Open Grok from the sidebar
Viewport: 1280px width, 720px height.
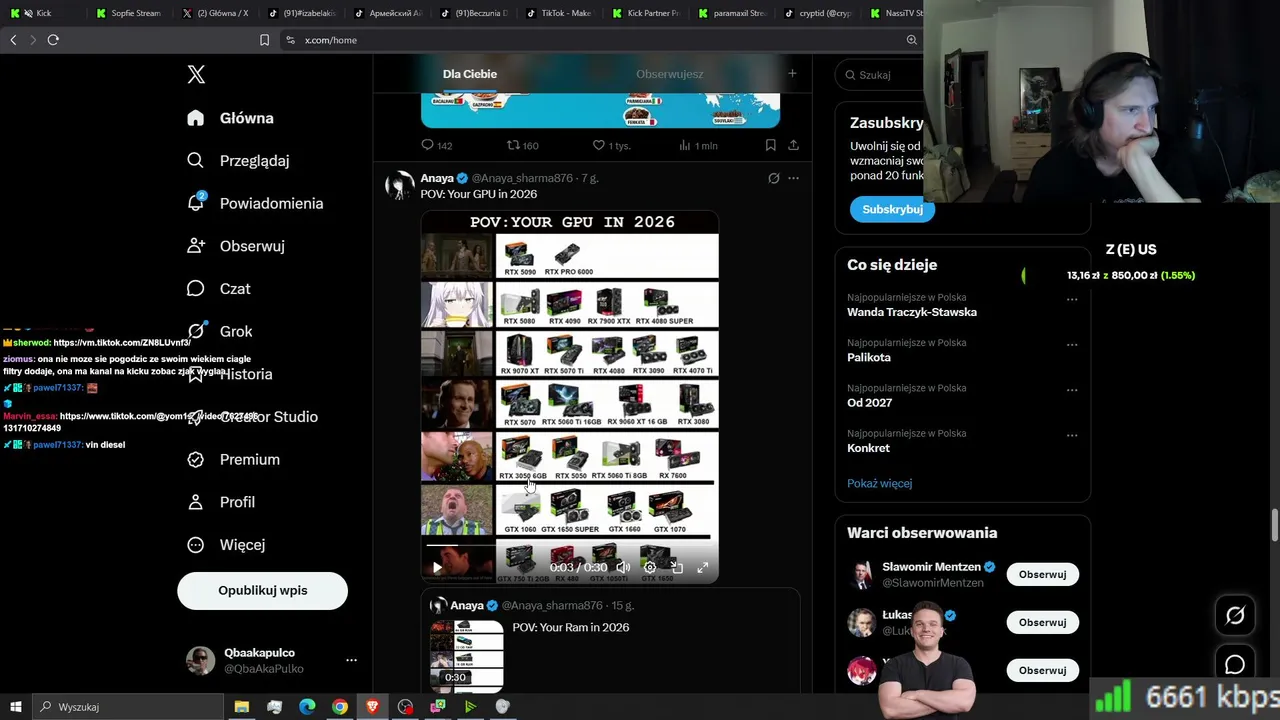[x=220, y=331]
